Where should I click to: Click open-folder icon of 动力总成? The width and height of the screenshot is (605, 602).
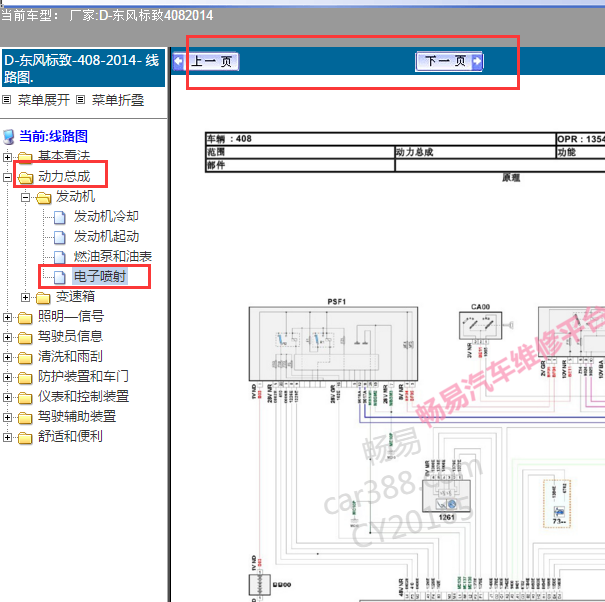[25, 178]
